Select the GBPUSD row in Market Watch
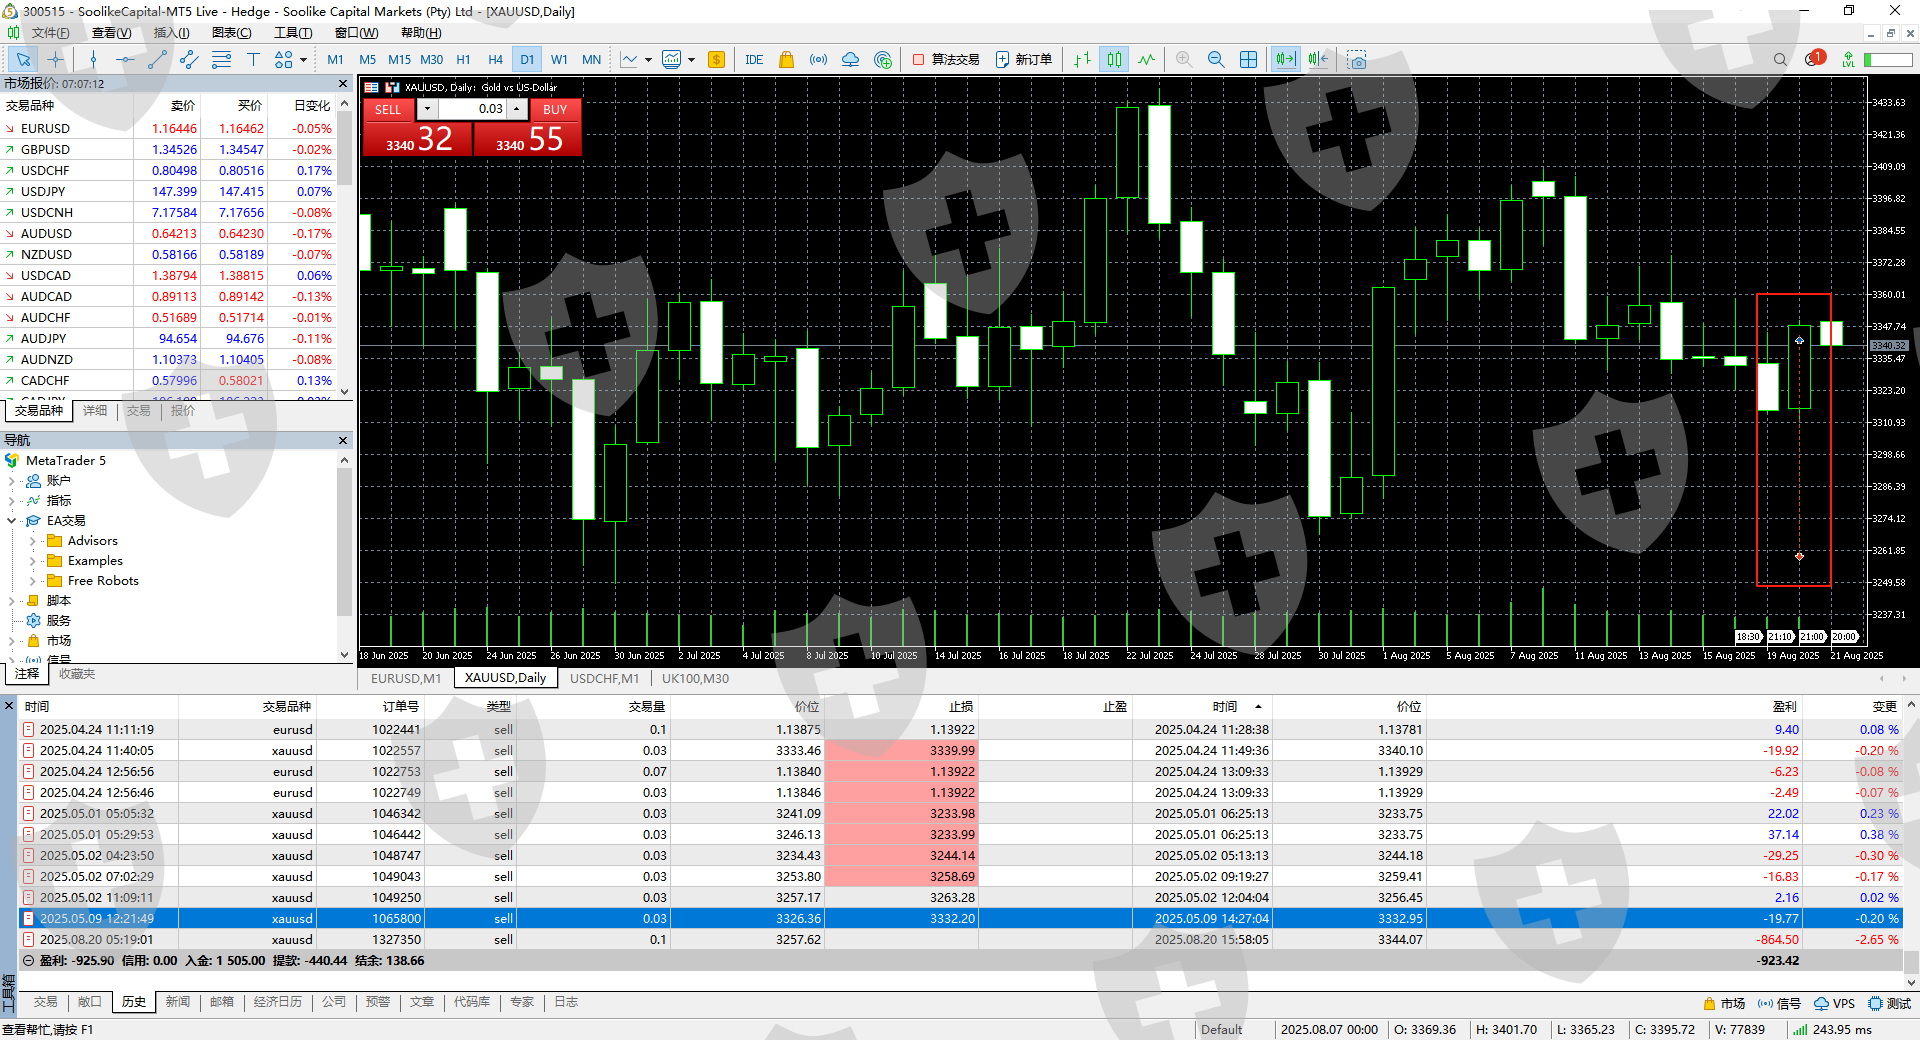Screen dimensions: 1920x1040 45,150
